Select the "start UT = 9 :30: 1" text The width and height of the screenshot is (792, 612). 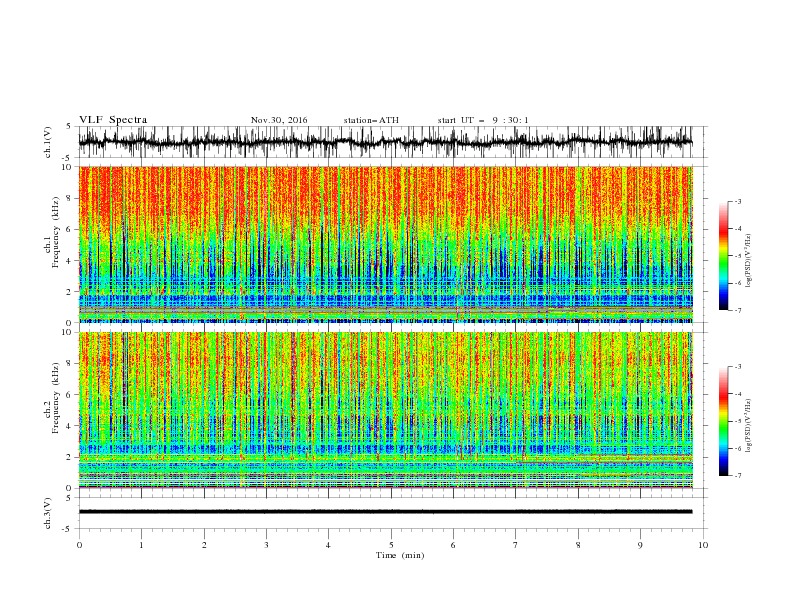tap(483, 120)
